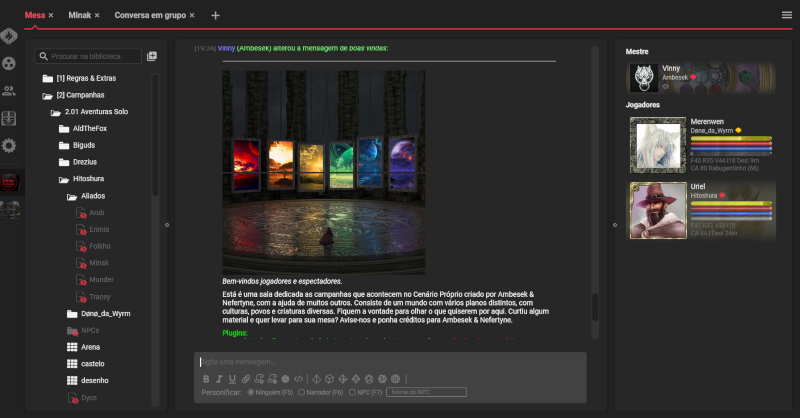The height and width of the screenshot is (418, 800).
Task: Open the treasure chest sidebar icon
Action: [x=9, y=118]
